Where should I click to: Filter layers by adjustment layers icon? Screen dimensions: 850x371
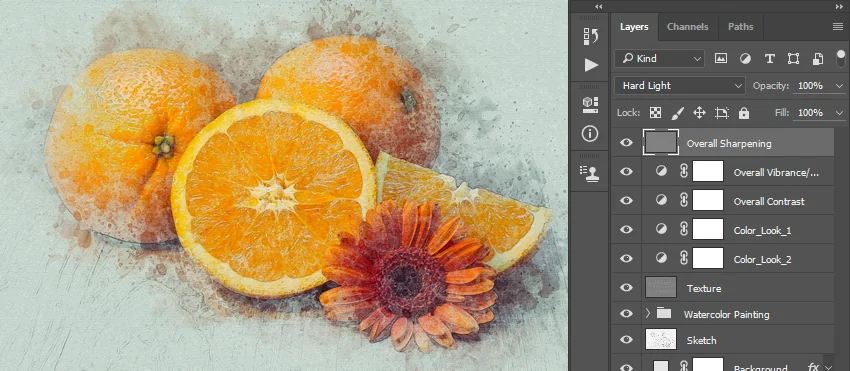745,59
